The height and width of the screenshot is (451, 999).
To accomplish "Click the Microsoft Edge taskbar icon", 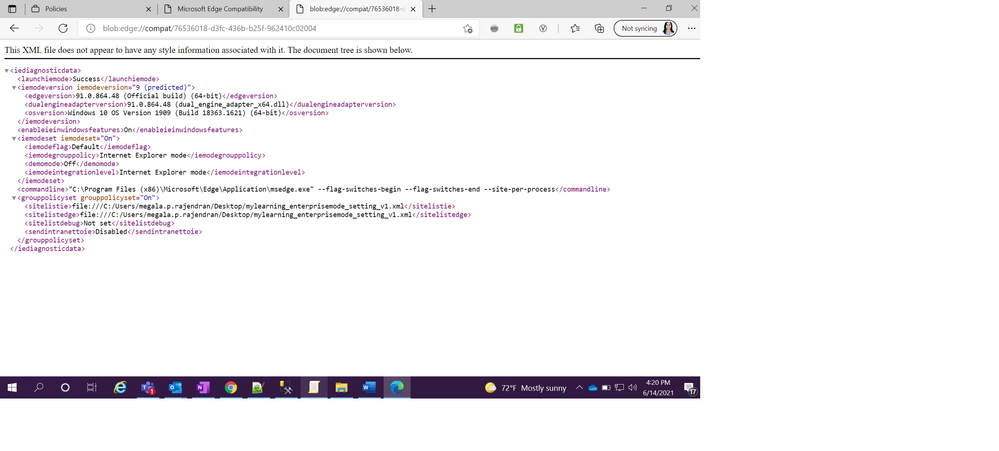I will pyautogui.click(x=396, y=387).
